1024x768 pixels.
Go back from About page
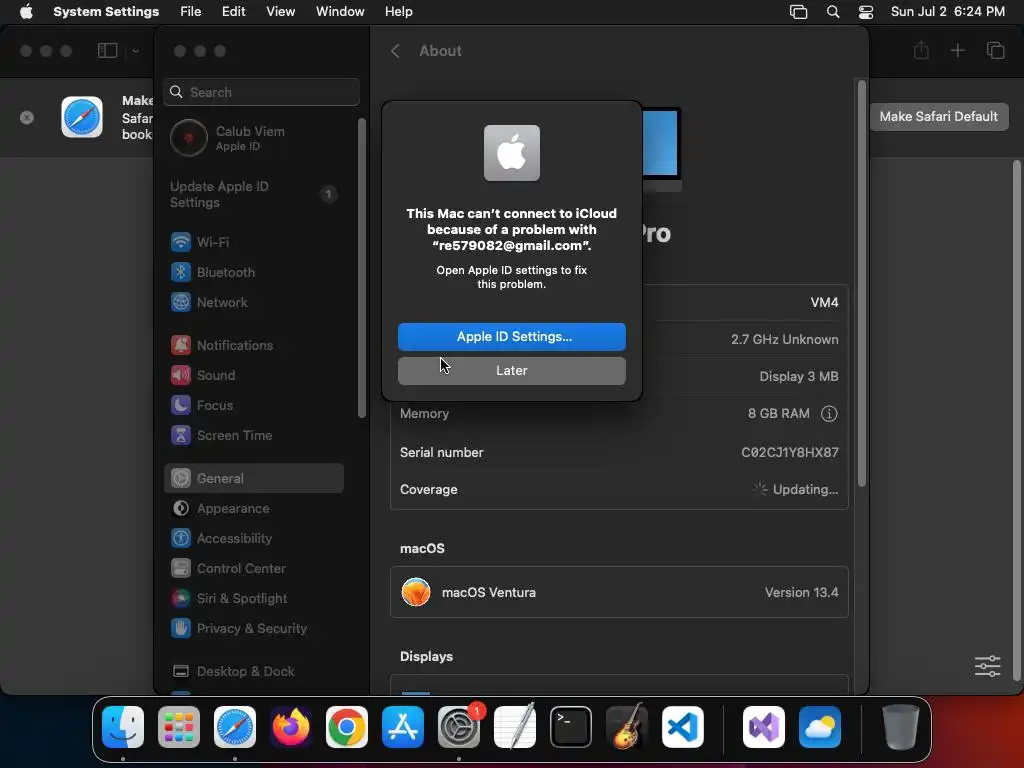[x=395, y=51]
